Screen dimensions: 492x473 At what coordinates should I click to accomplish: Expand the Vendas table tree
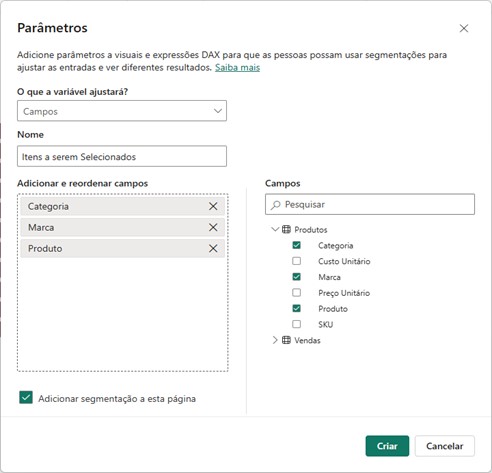click(275, 340)
